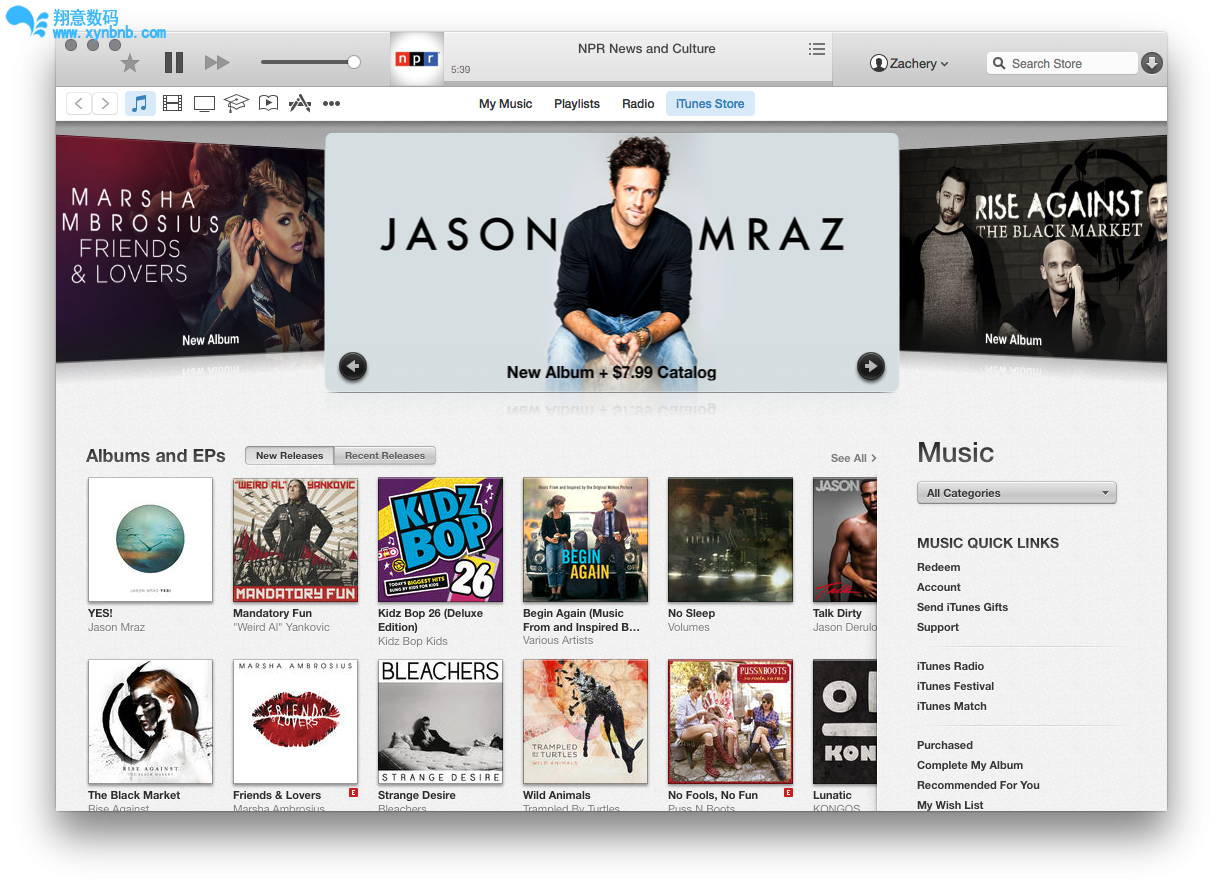
Task: Open the Apps library icon
Action: 299,103
